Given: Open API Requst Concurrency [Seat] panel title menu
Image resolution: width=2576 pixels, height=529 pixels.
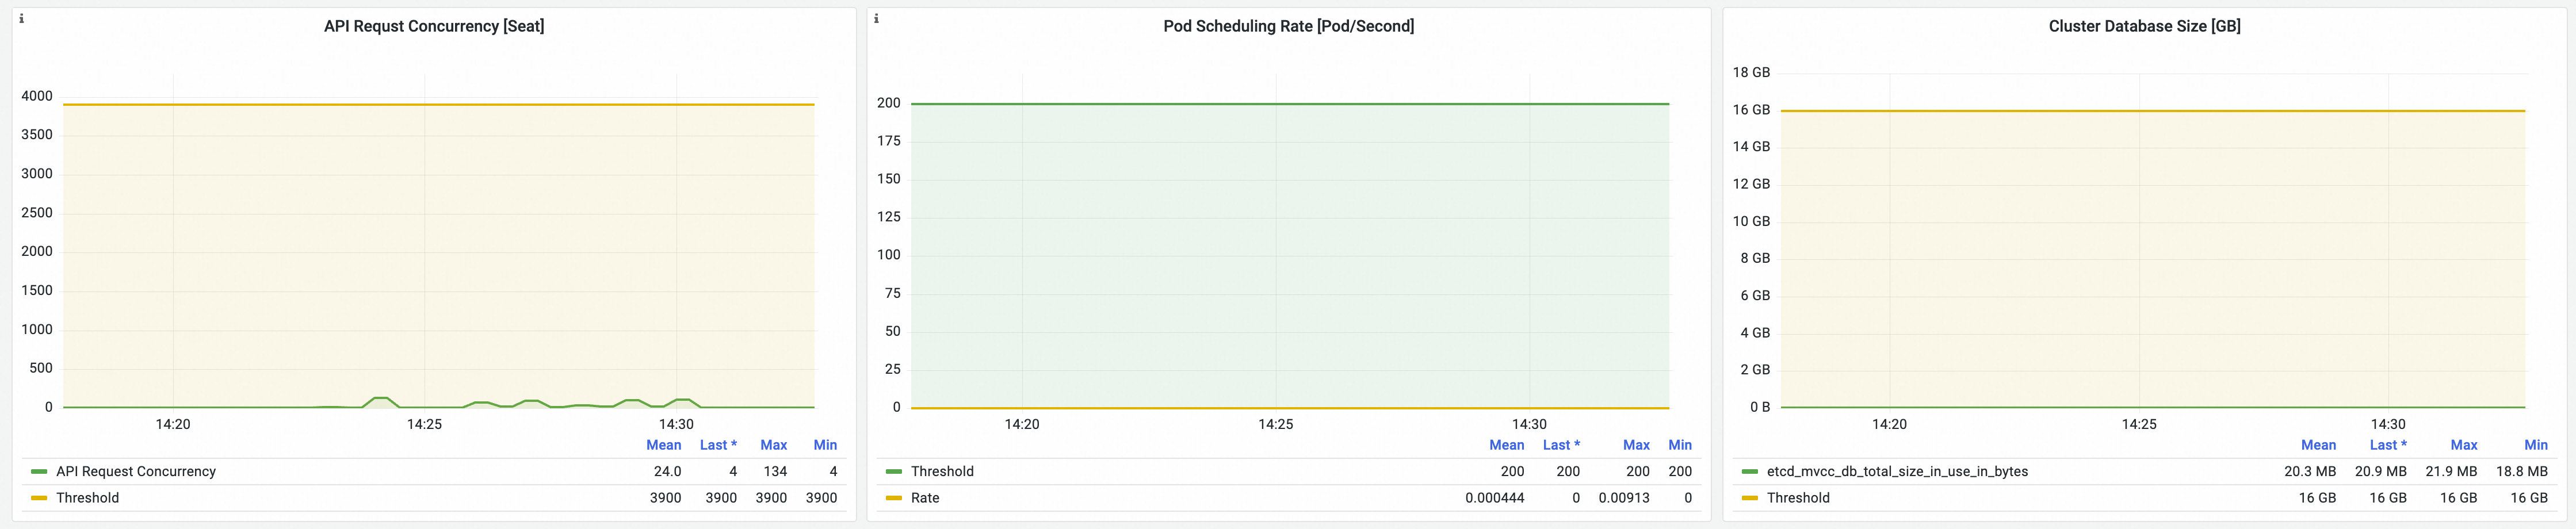Looking at the screenshot, I should coord(434,26).
